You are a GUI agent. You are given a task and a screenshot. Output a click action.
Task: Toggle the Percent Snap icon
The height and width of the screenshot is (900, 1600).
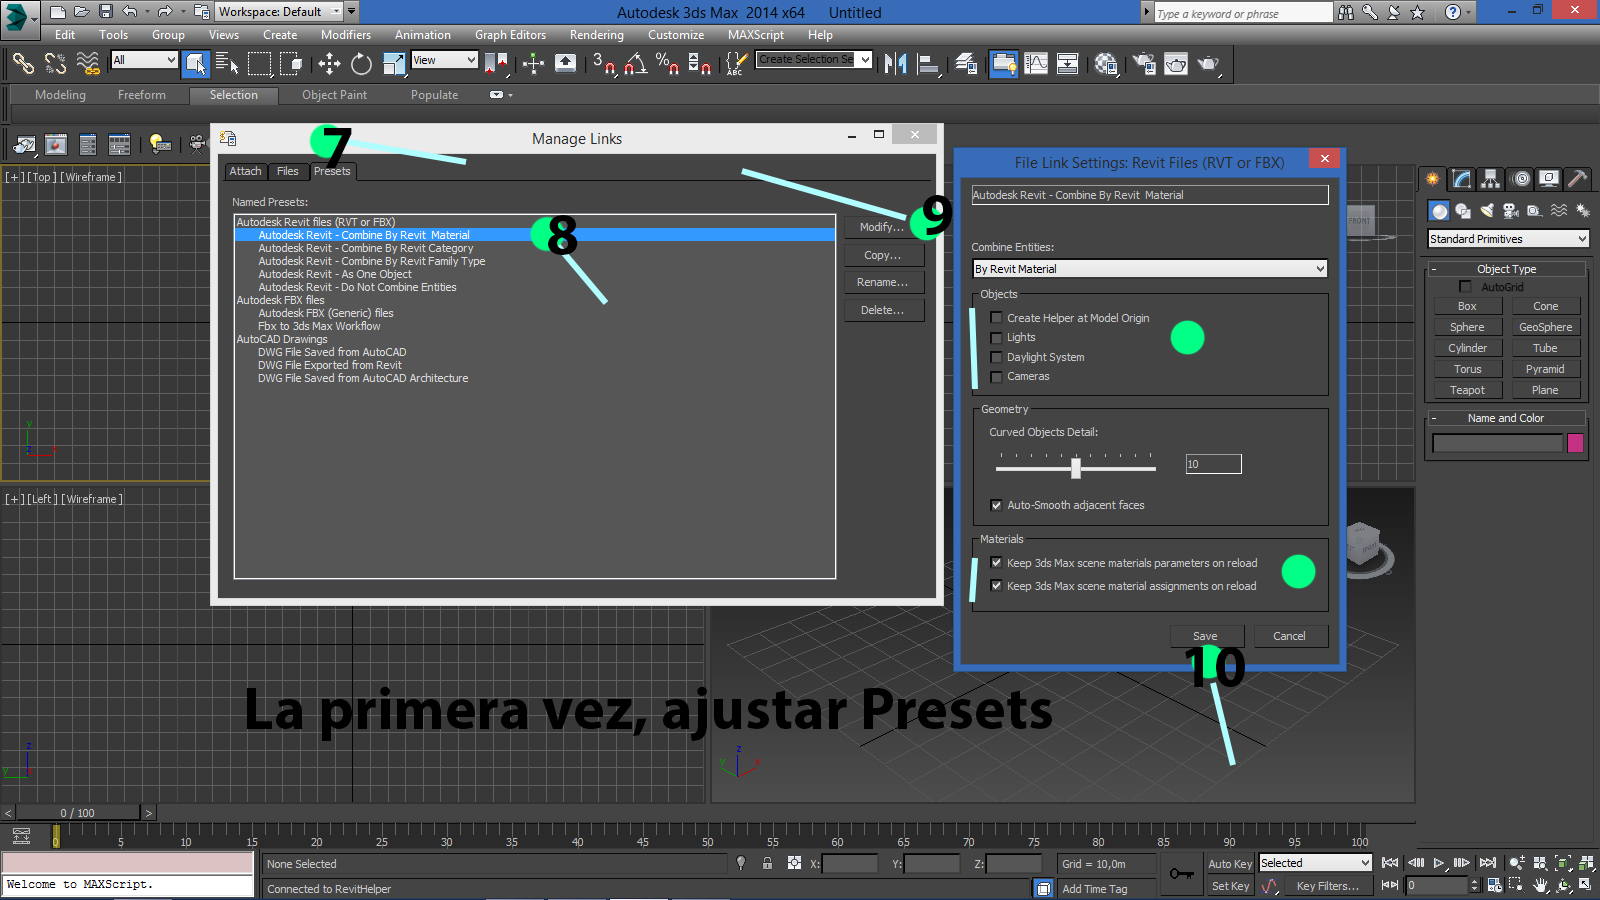click(x=667, y=64)
